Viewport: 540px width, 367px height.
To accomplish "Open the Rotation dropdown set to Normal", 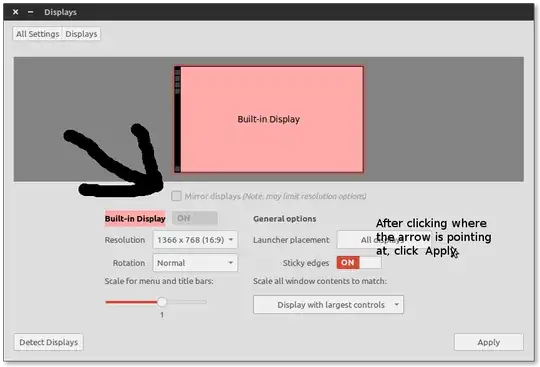I will (195, 263).
